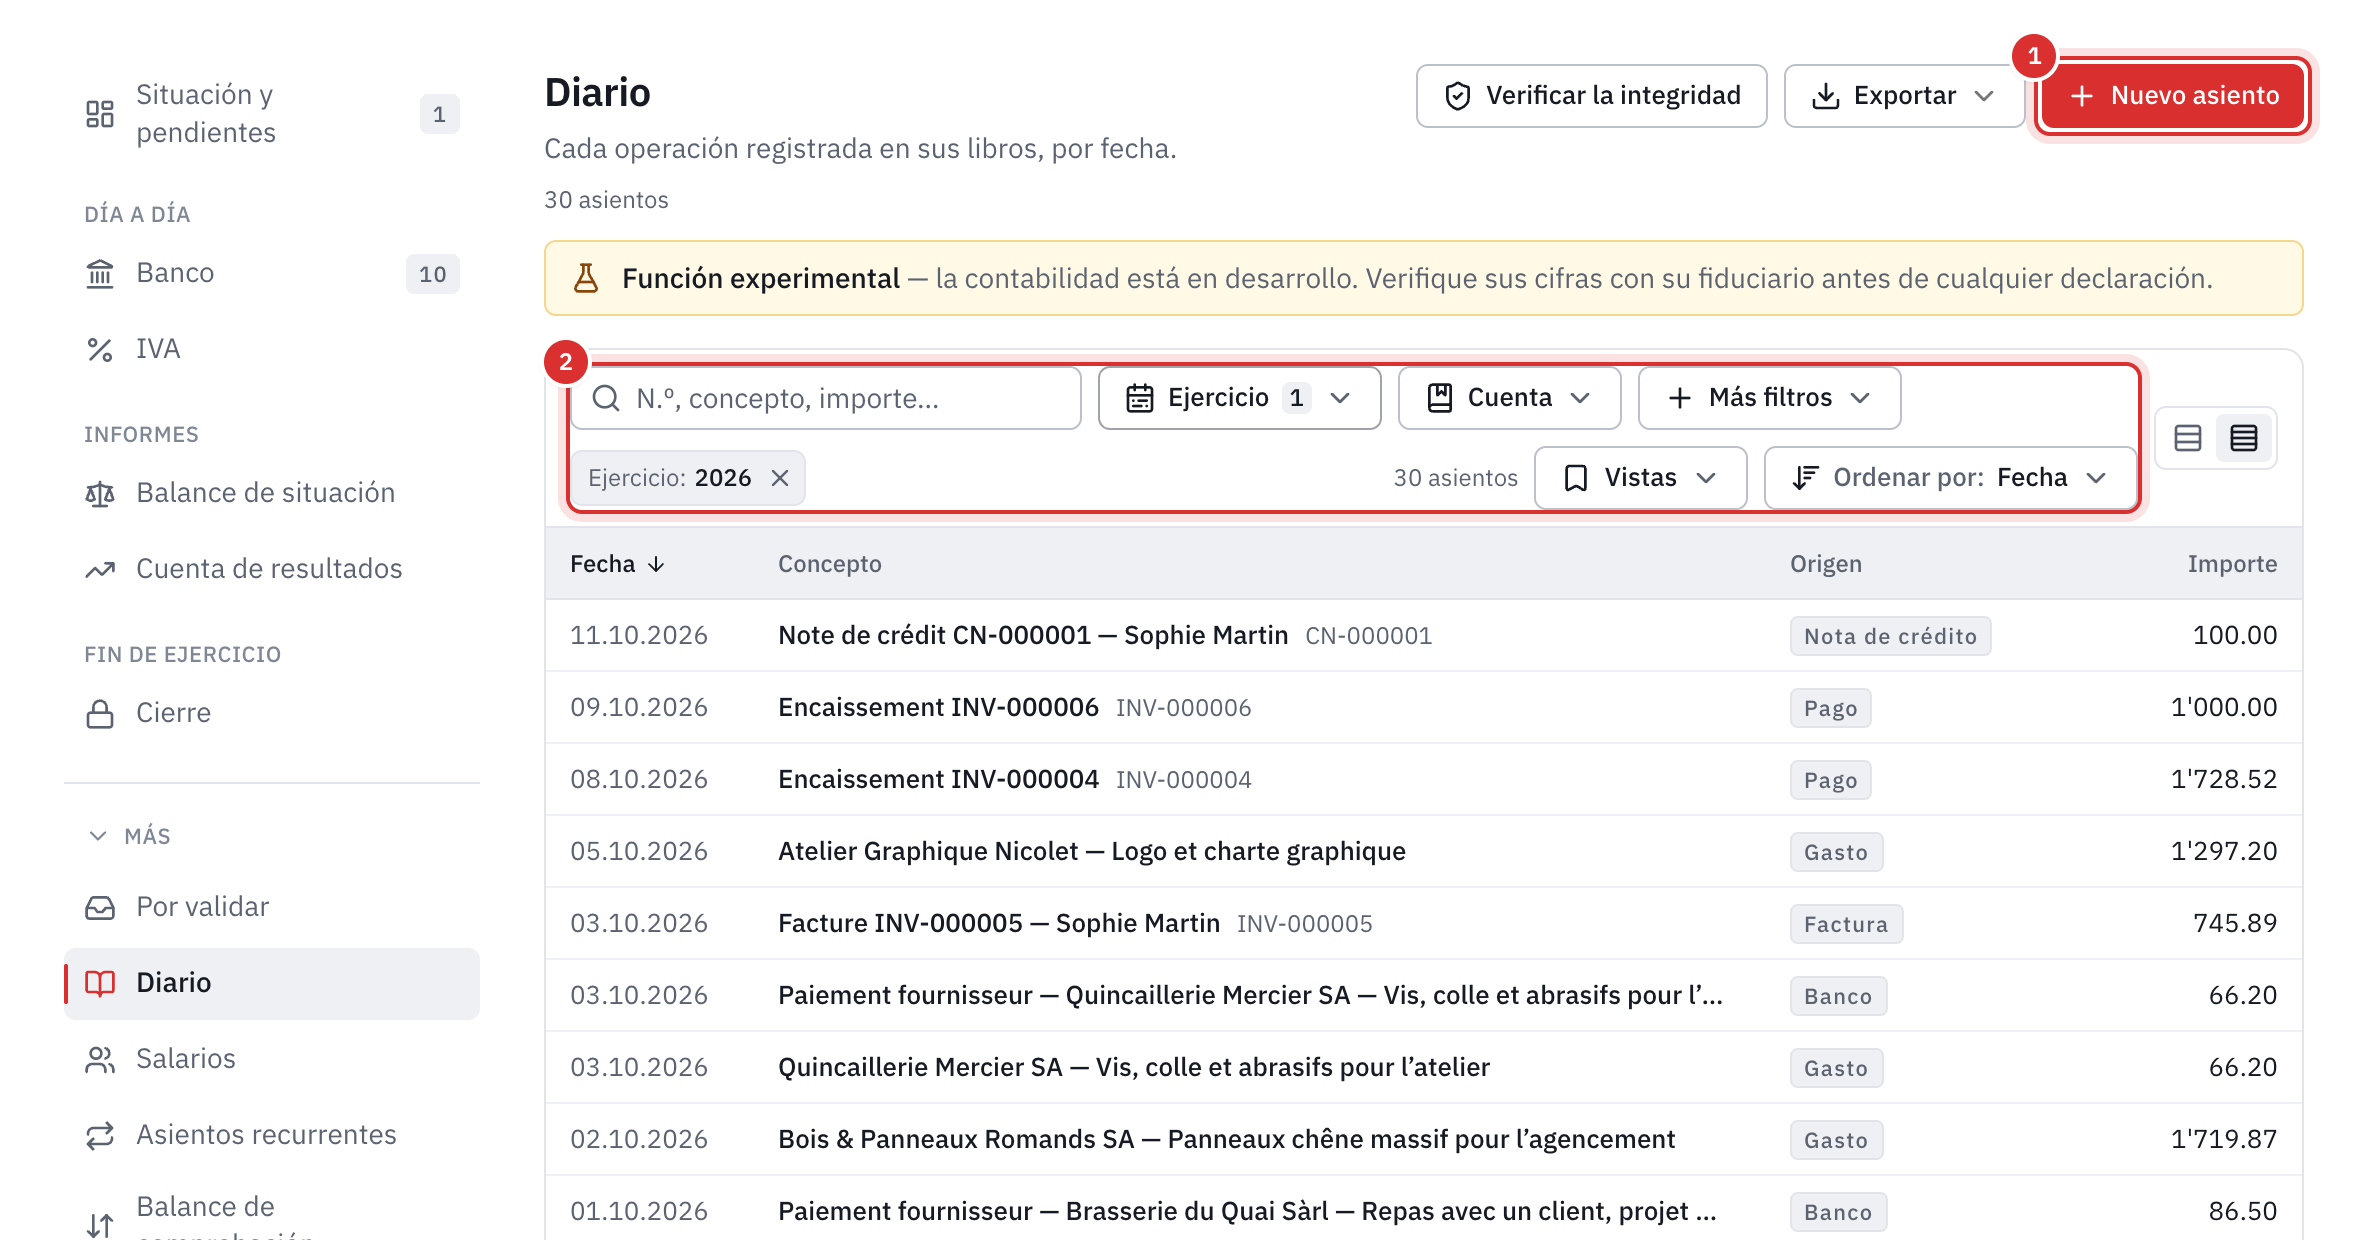The height and width of the screenshot is (1240, 2368).
Task: Open the Ejercicio filter dropdown
Action: coord(1240,398)
